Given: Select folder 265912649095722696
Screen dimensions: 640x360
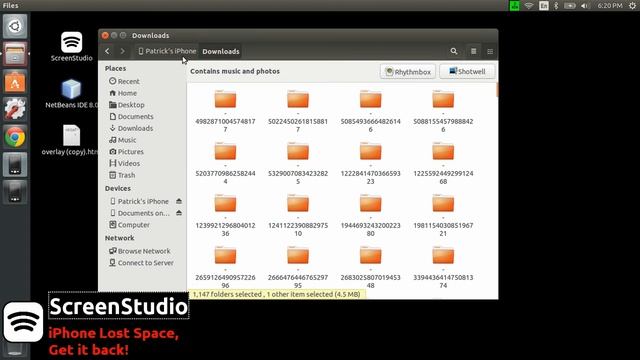Looking at the screenshot, I should (225, 267).
